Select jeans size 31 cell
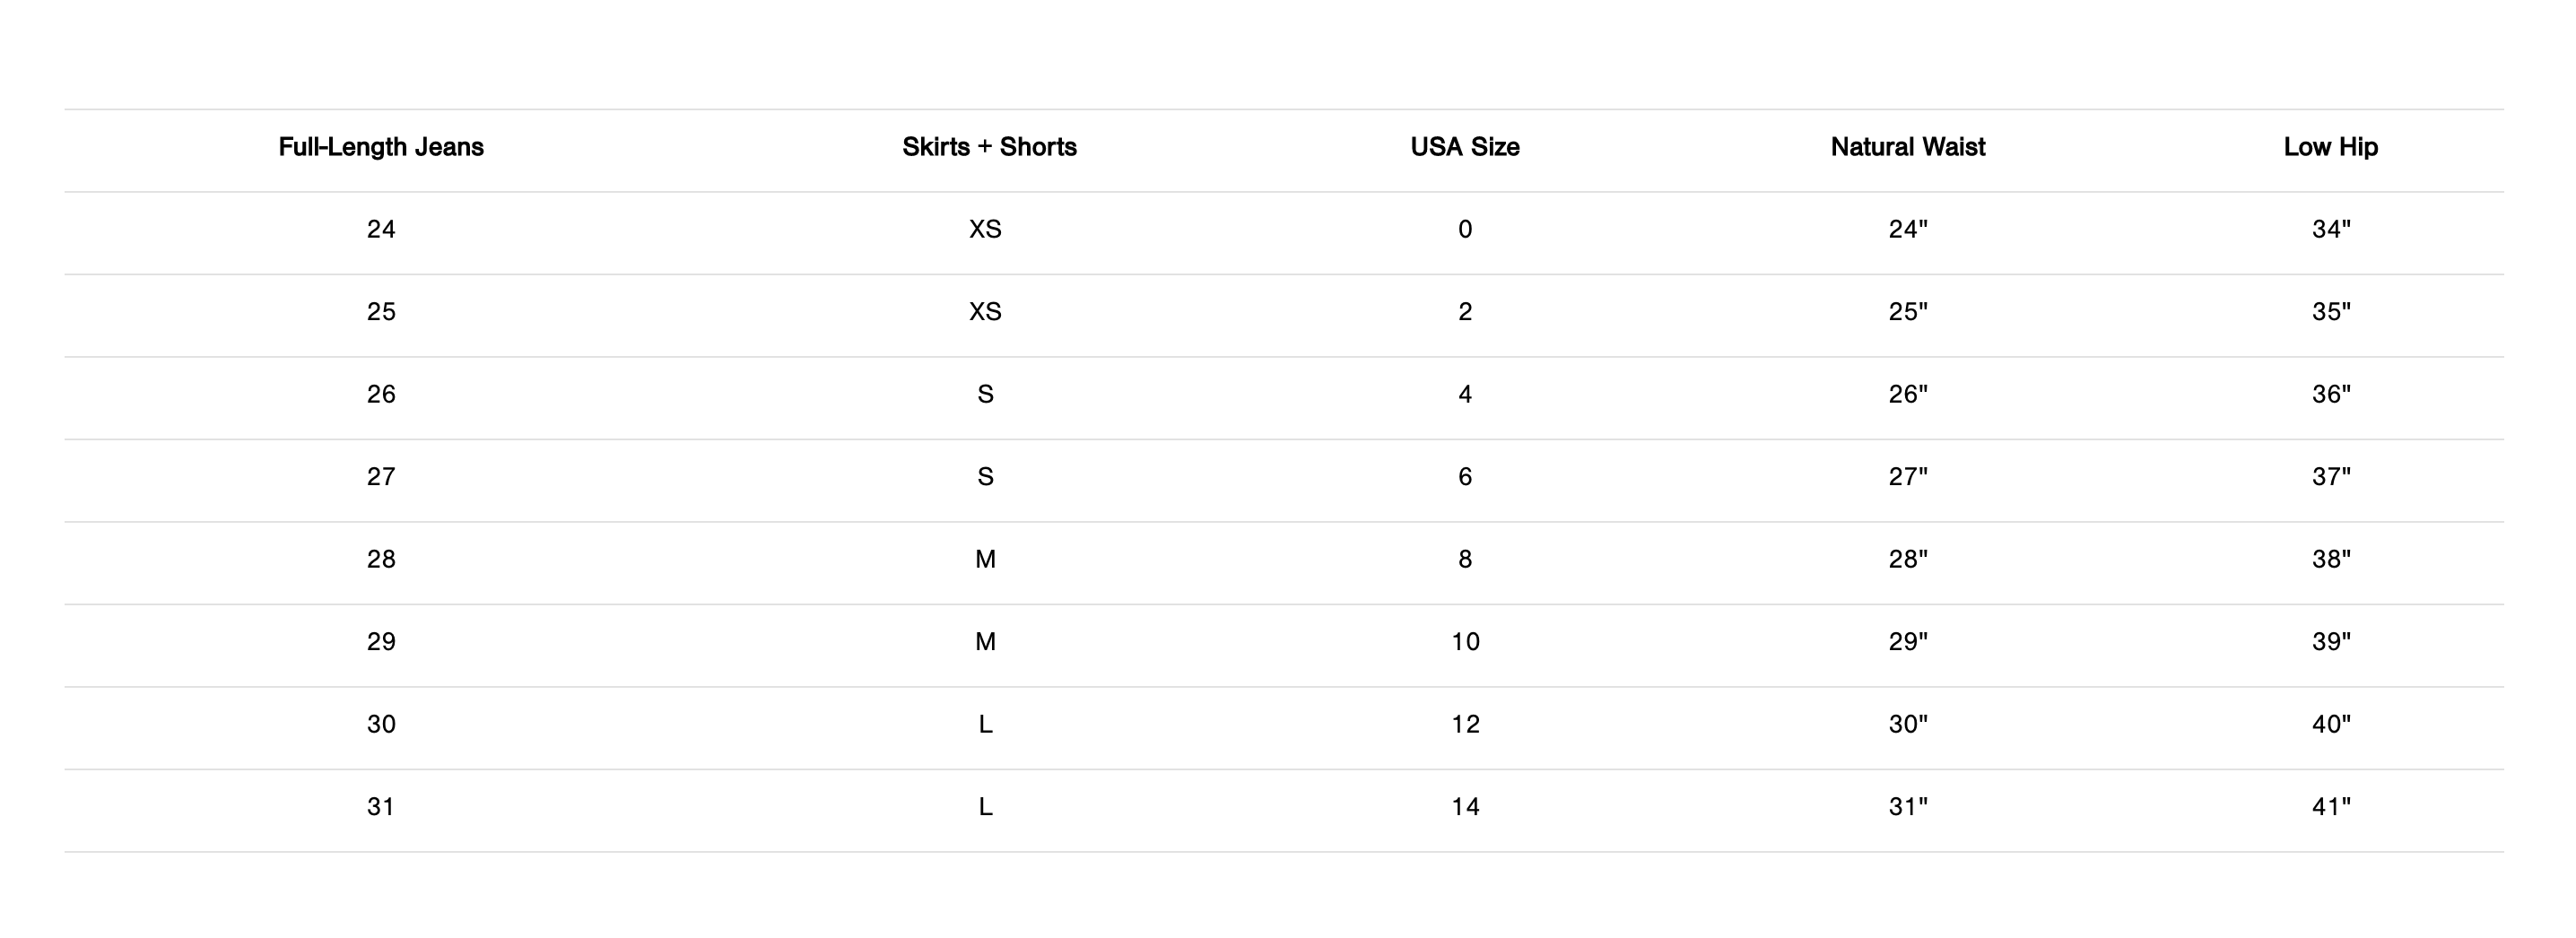This screenshot has width=2576, height=938. (x=381, y=807)
